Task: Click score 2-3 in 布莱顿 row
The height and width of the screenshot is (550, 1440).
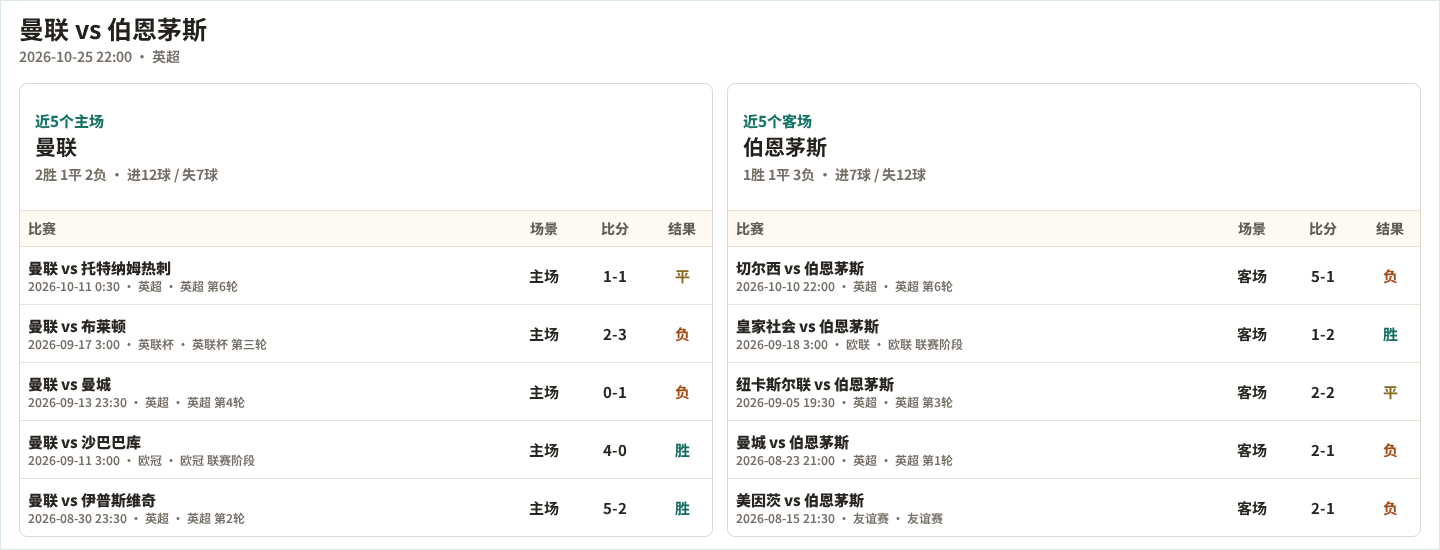Action: coord(615,334)
